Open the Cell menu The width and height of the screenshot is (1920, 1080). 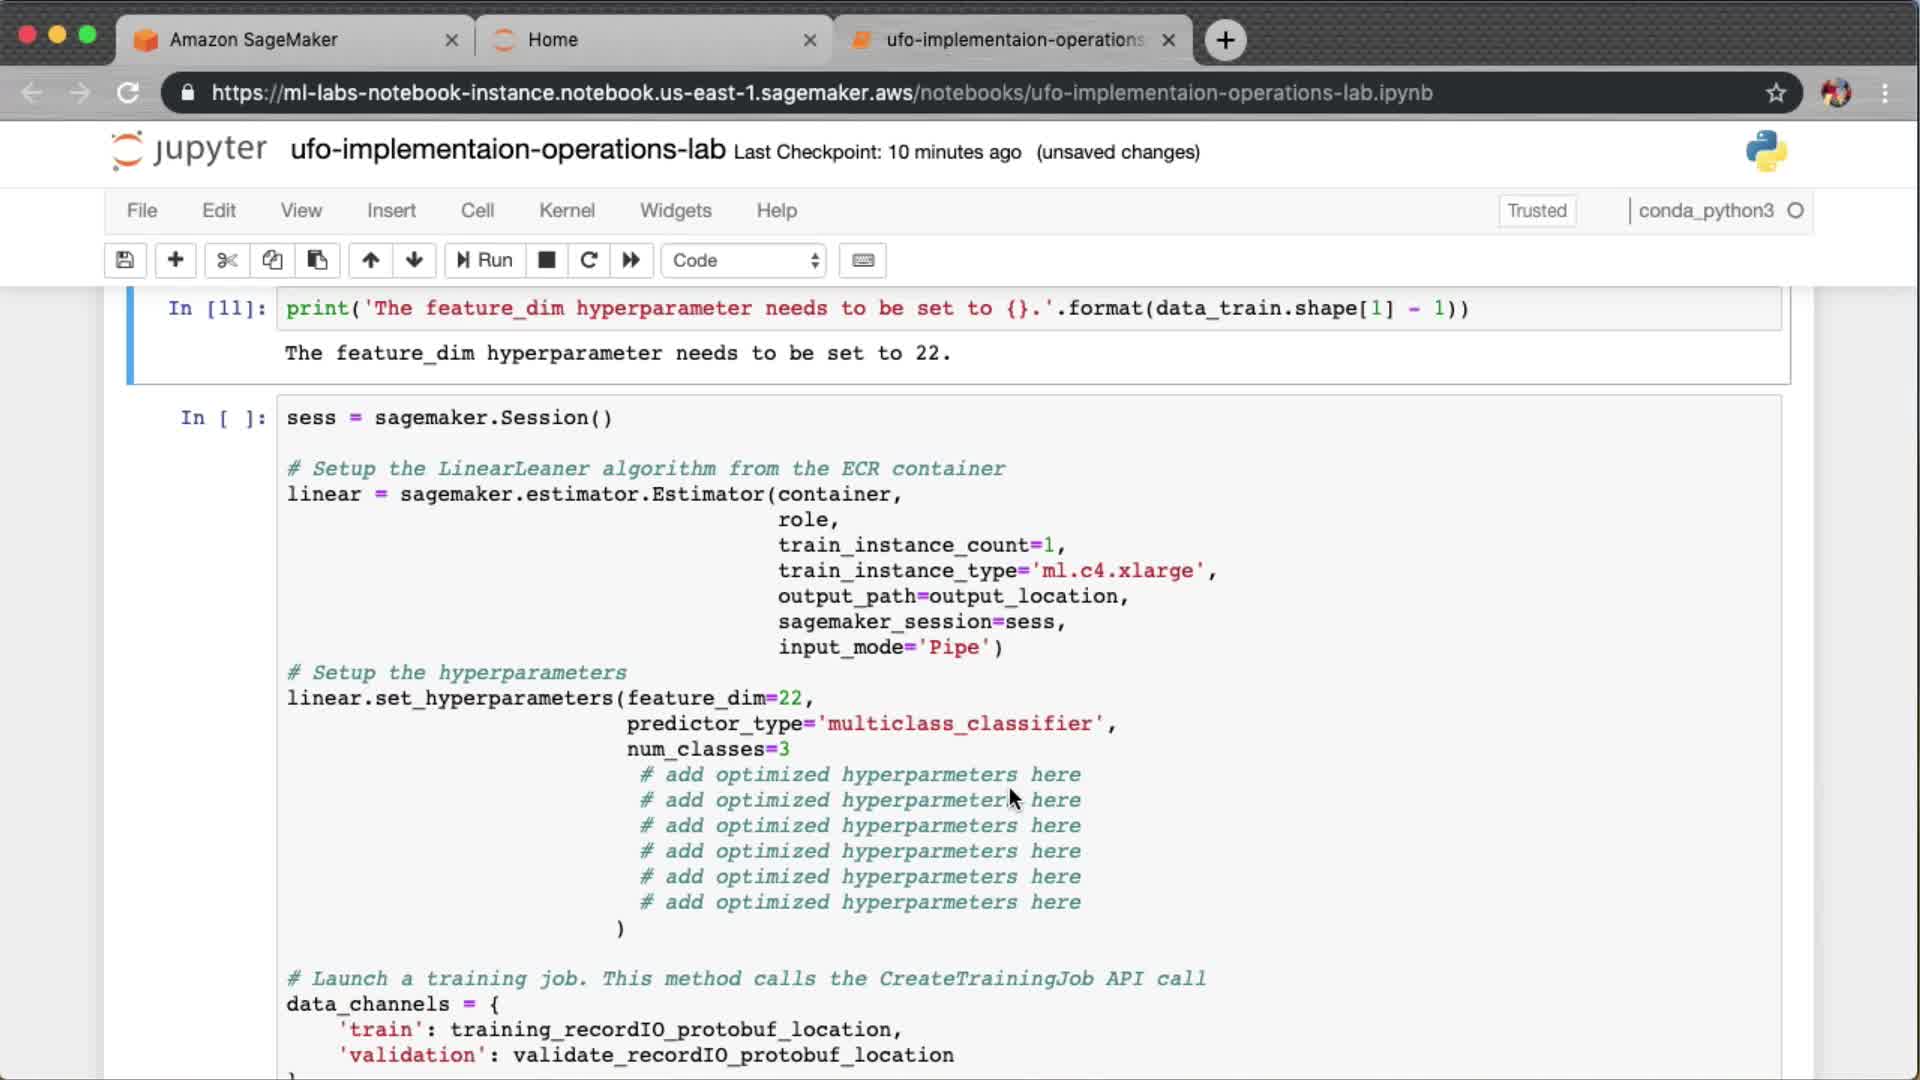[477, 210]
